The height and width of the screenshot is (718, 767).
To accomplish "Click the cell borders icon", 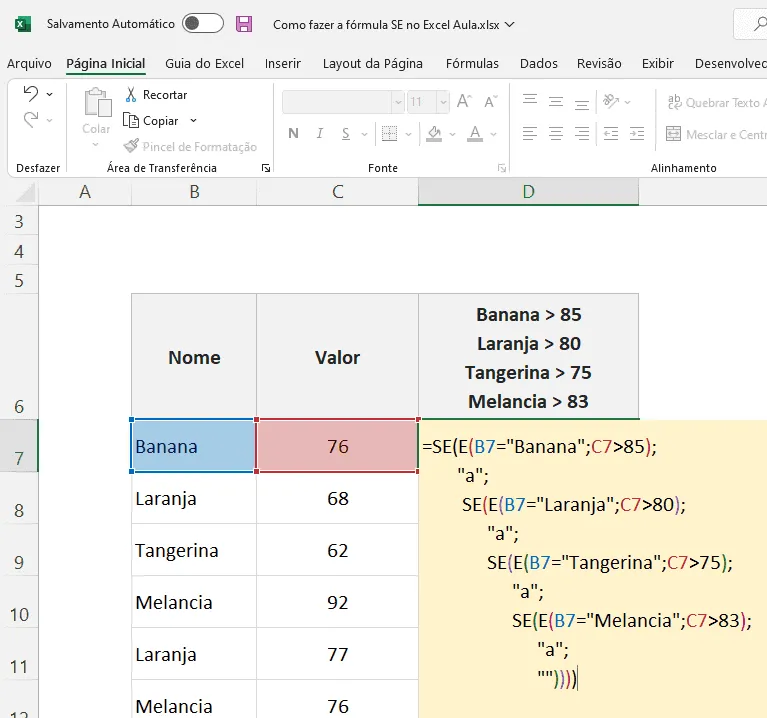I will (389, 133).
